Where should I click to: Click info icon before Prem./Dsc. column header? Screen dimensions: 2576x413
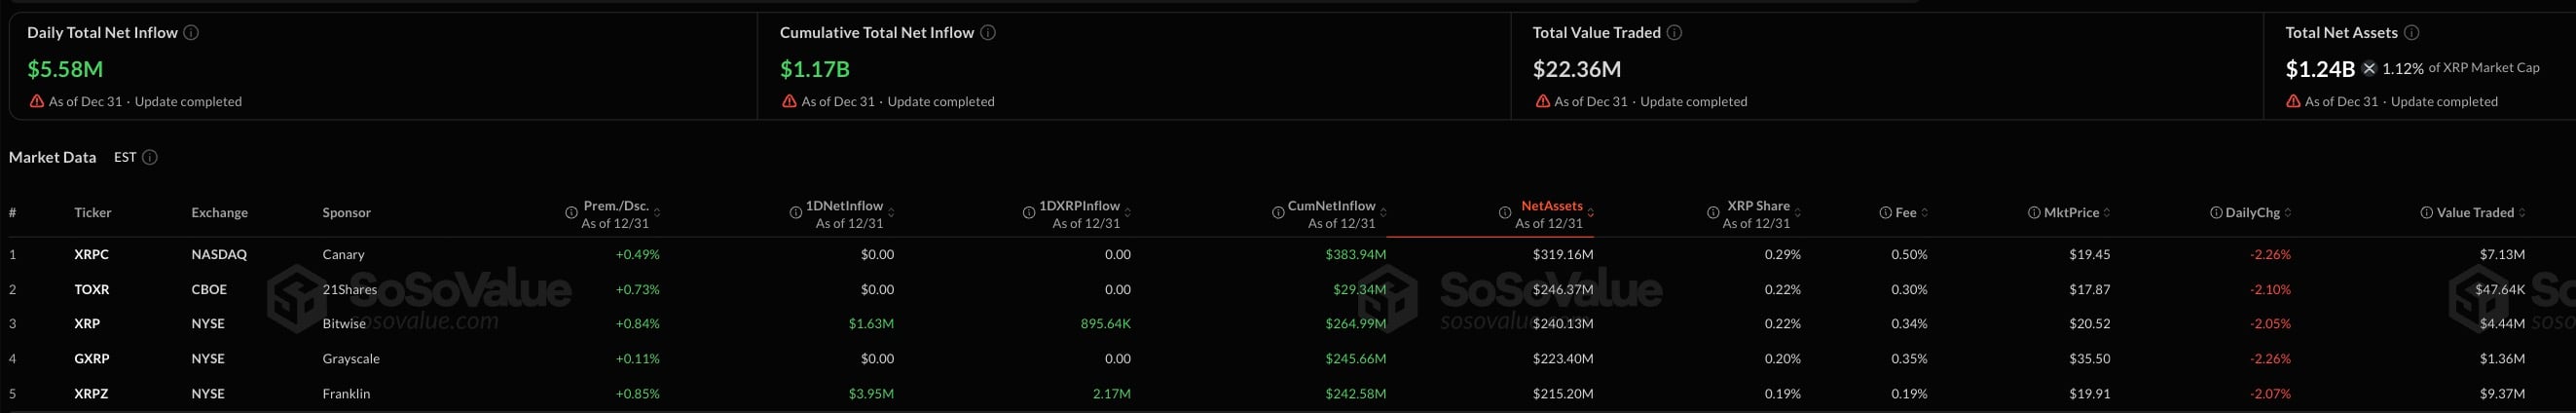pos(571,213)
